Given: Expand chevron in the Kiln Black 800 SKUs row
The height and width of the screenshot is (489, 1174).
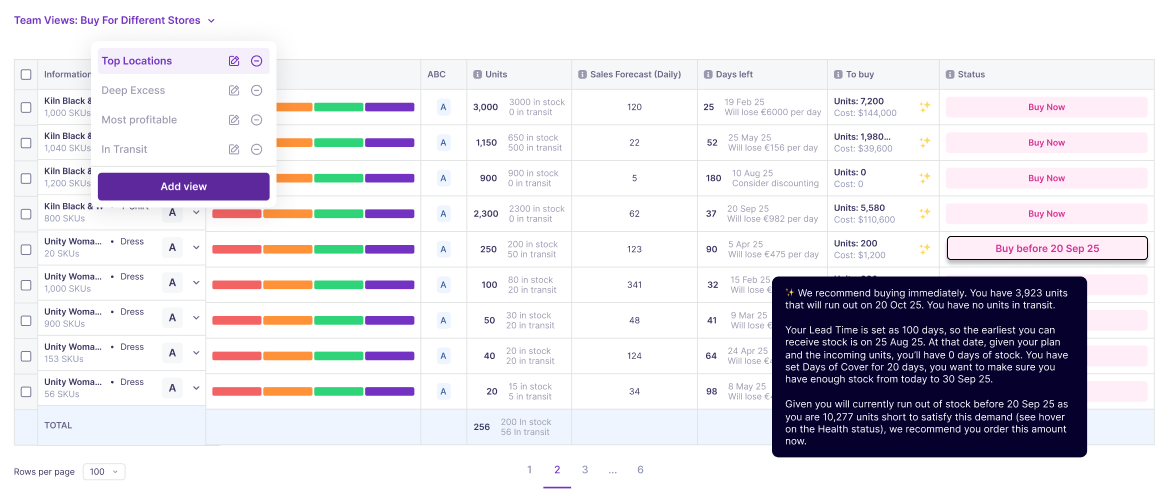Looking at the screenshot, I should pyautogui.click(x=196, y=213).
